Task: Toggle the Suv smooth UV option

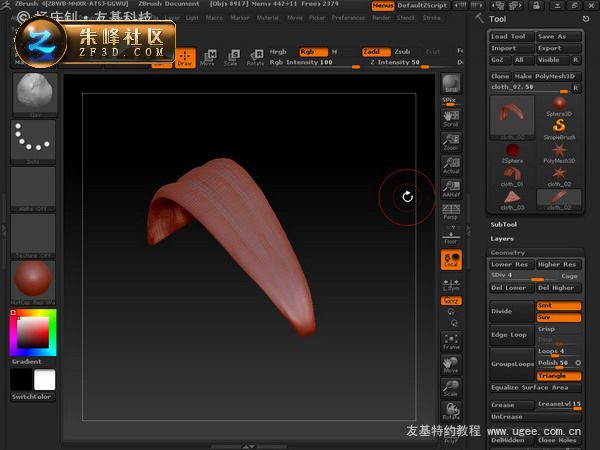Action: point(559,317)
